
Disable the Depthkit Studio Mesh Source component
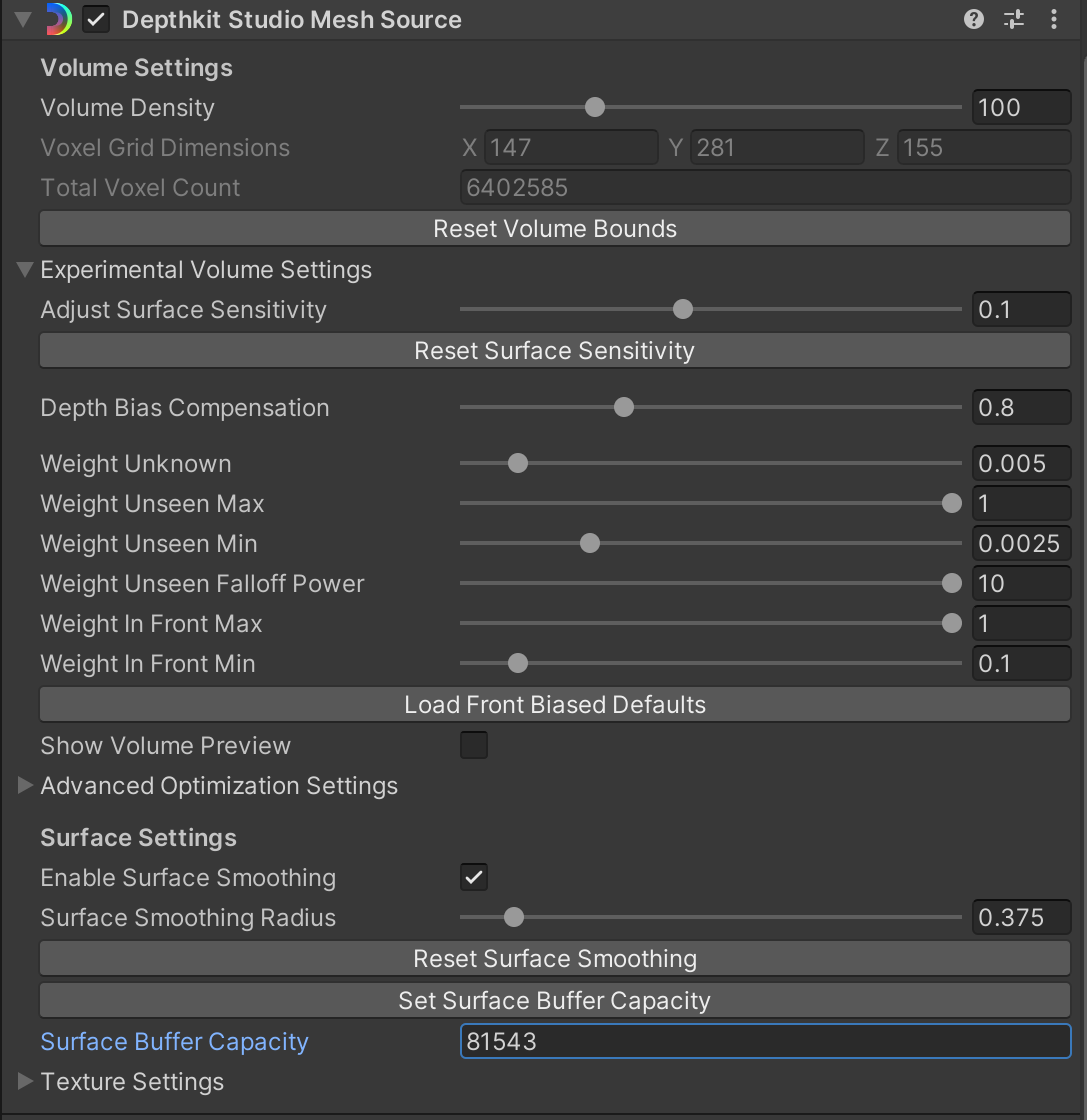click(x=96, y=19)
